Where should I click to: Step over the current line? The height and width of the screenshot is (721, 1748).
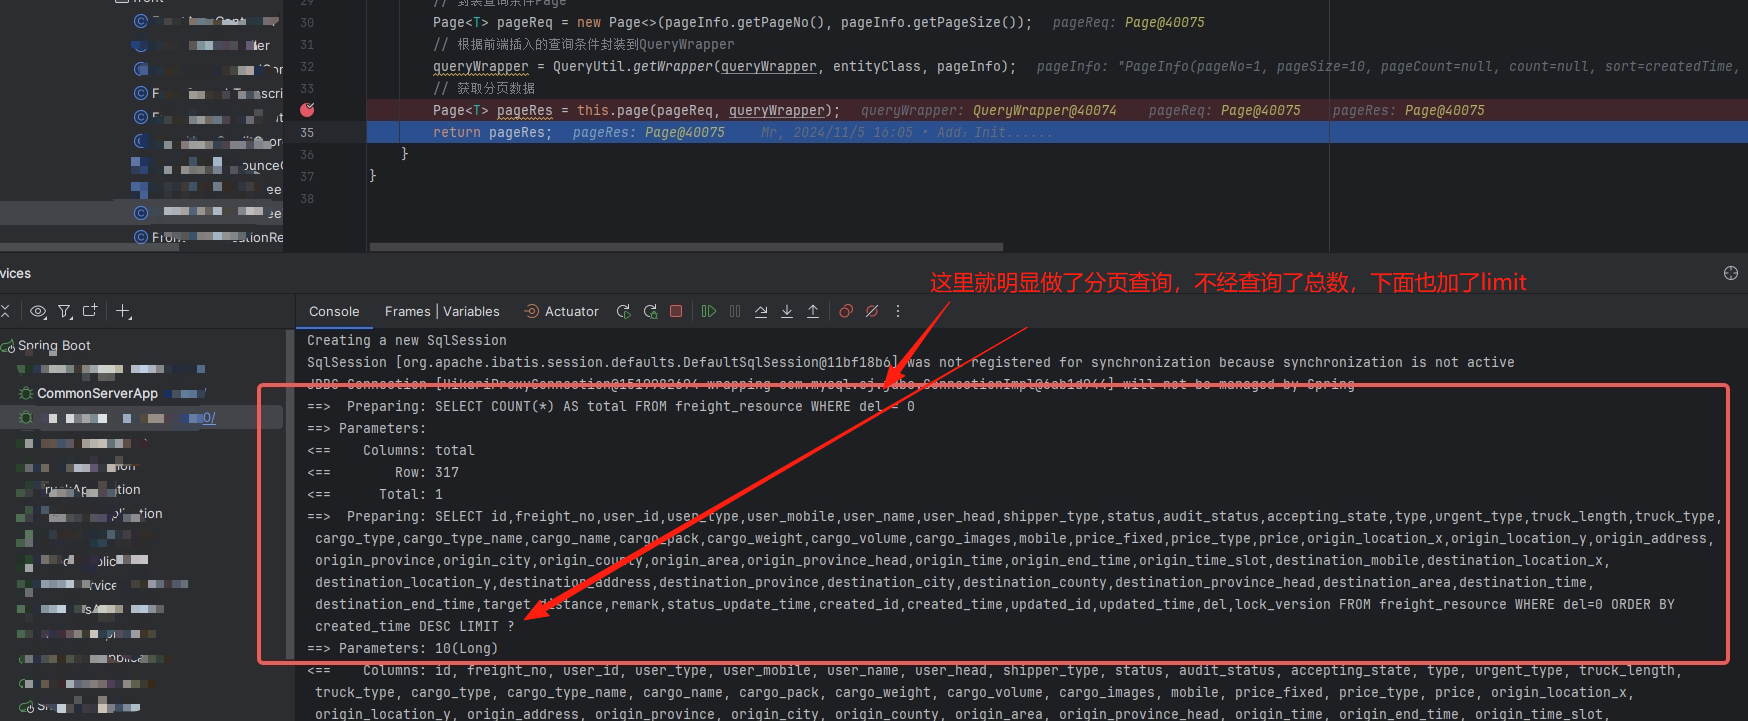[x=761, y=311]
